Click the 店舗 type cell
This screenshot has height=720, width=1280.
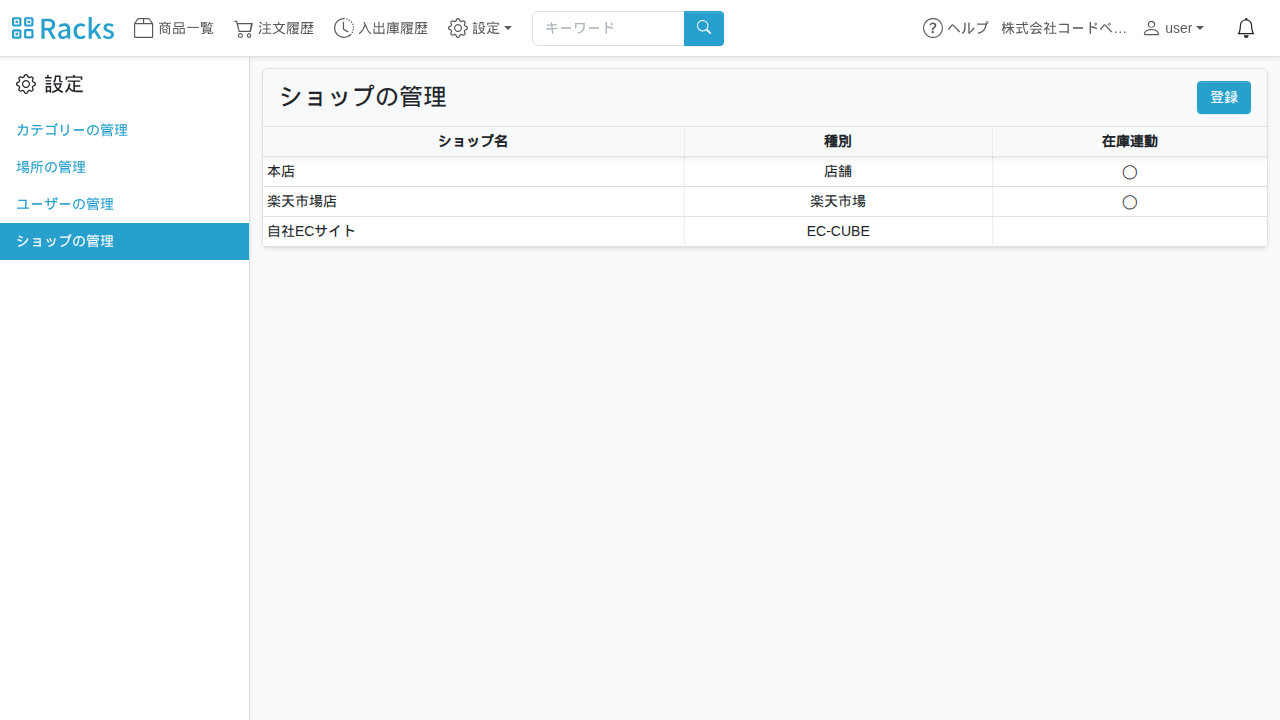coord(838,172)
